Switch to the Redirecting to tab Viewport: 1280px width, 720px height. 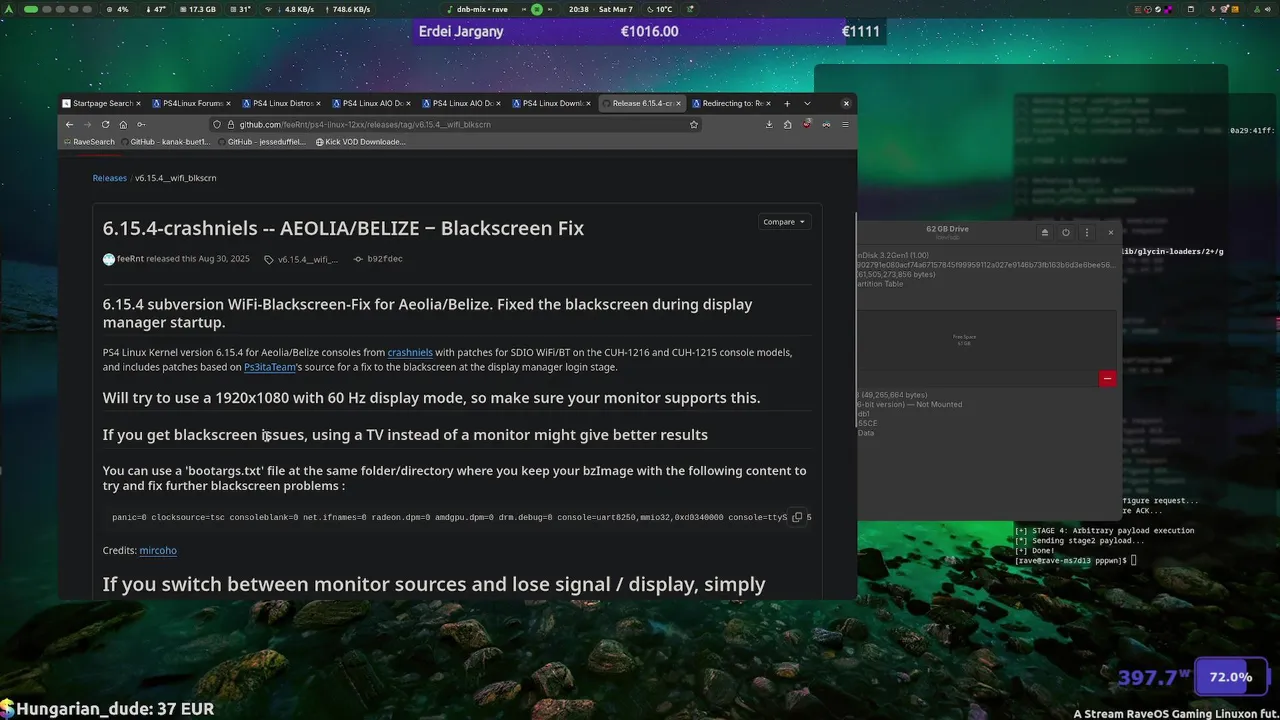tap(733, 103)
